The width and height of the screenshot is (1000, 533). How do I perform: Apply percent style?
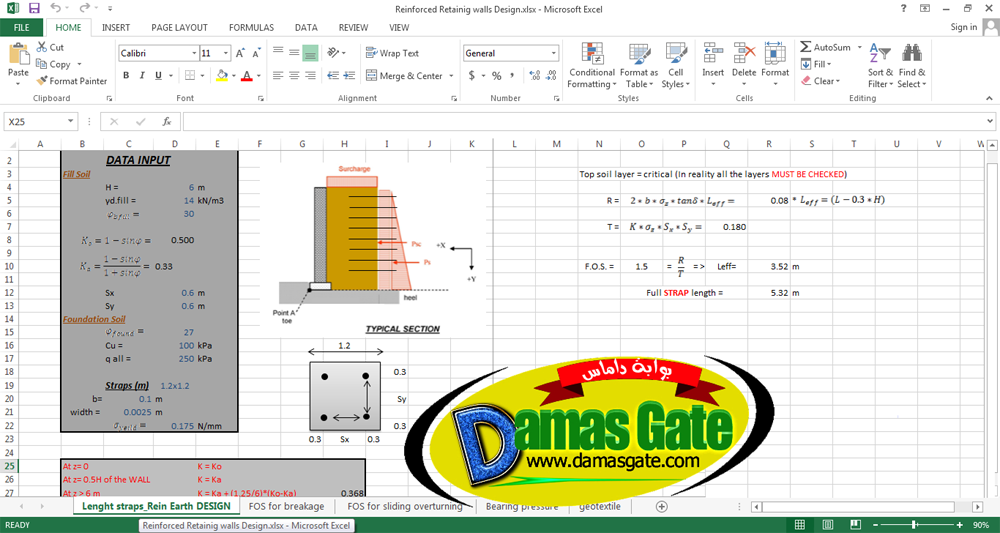point(496,75)
